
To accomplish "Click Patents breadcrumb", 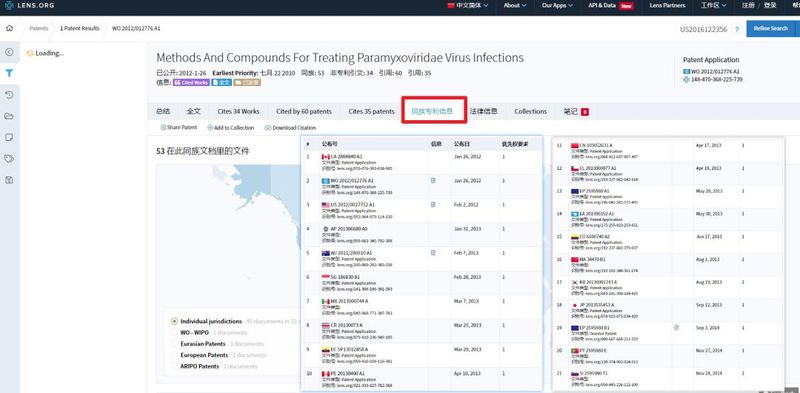I will (x=39, y=29).
